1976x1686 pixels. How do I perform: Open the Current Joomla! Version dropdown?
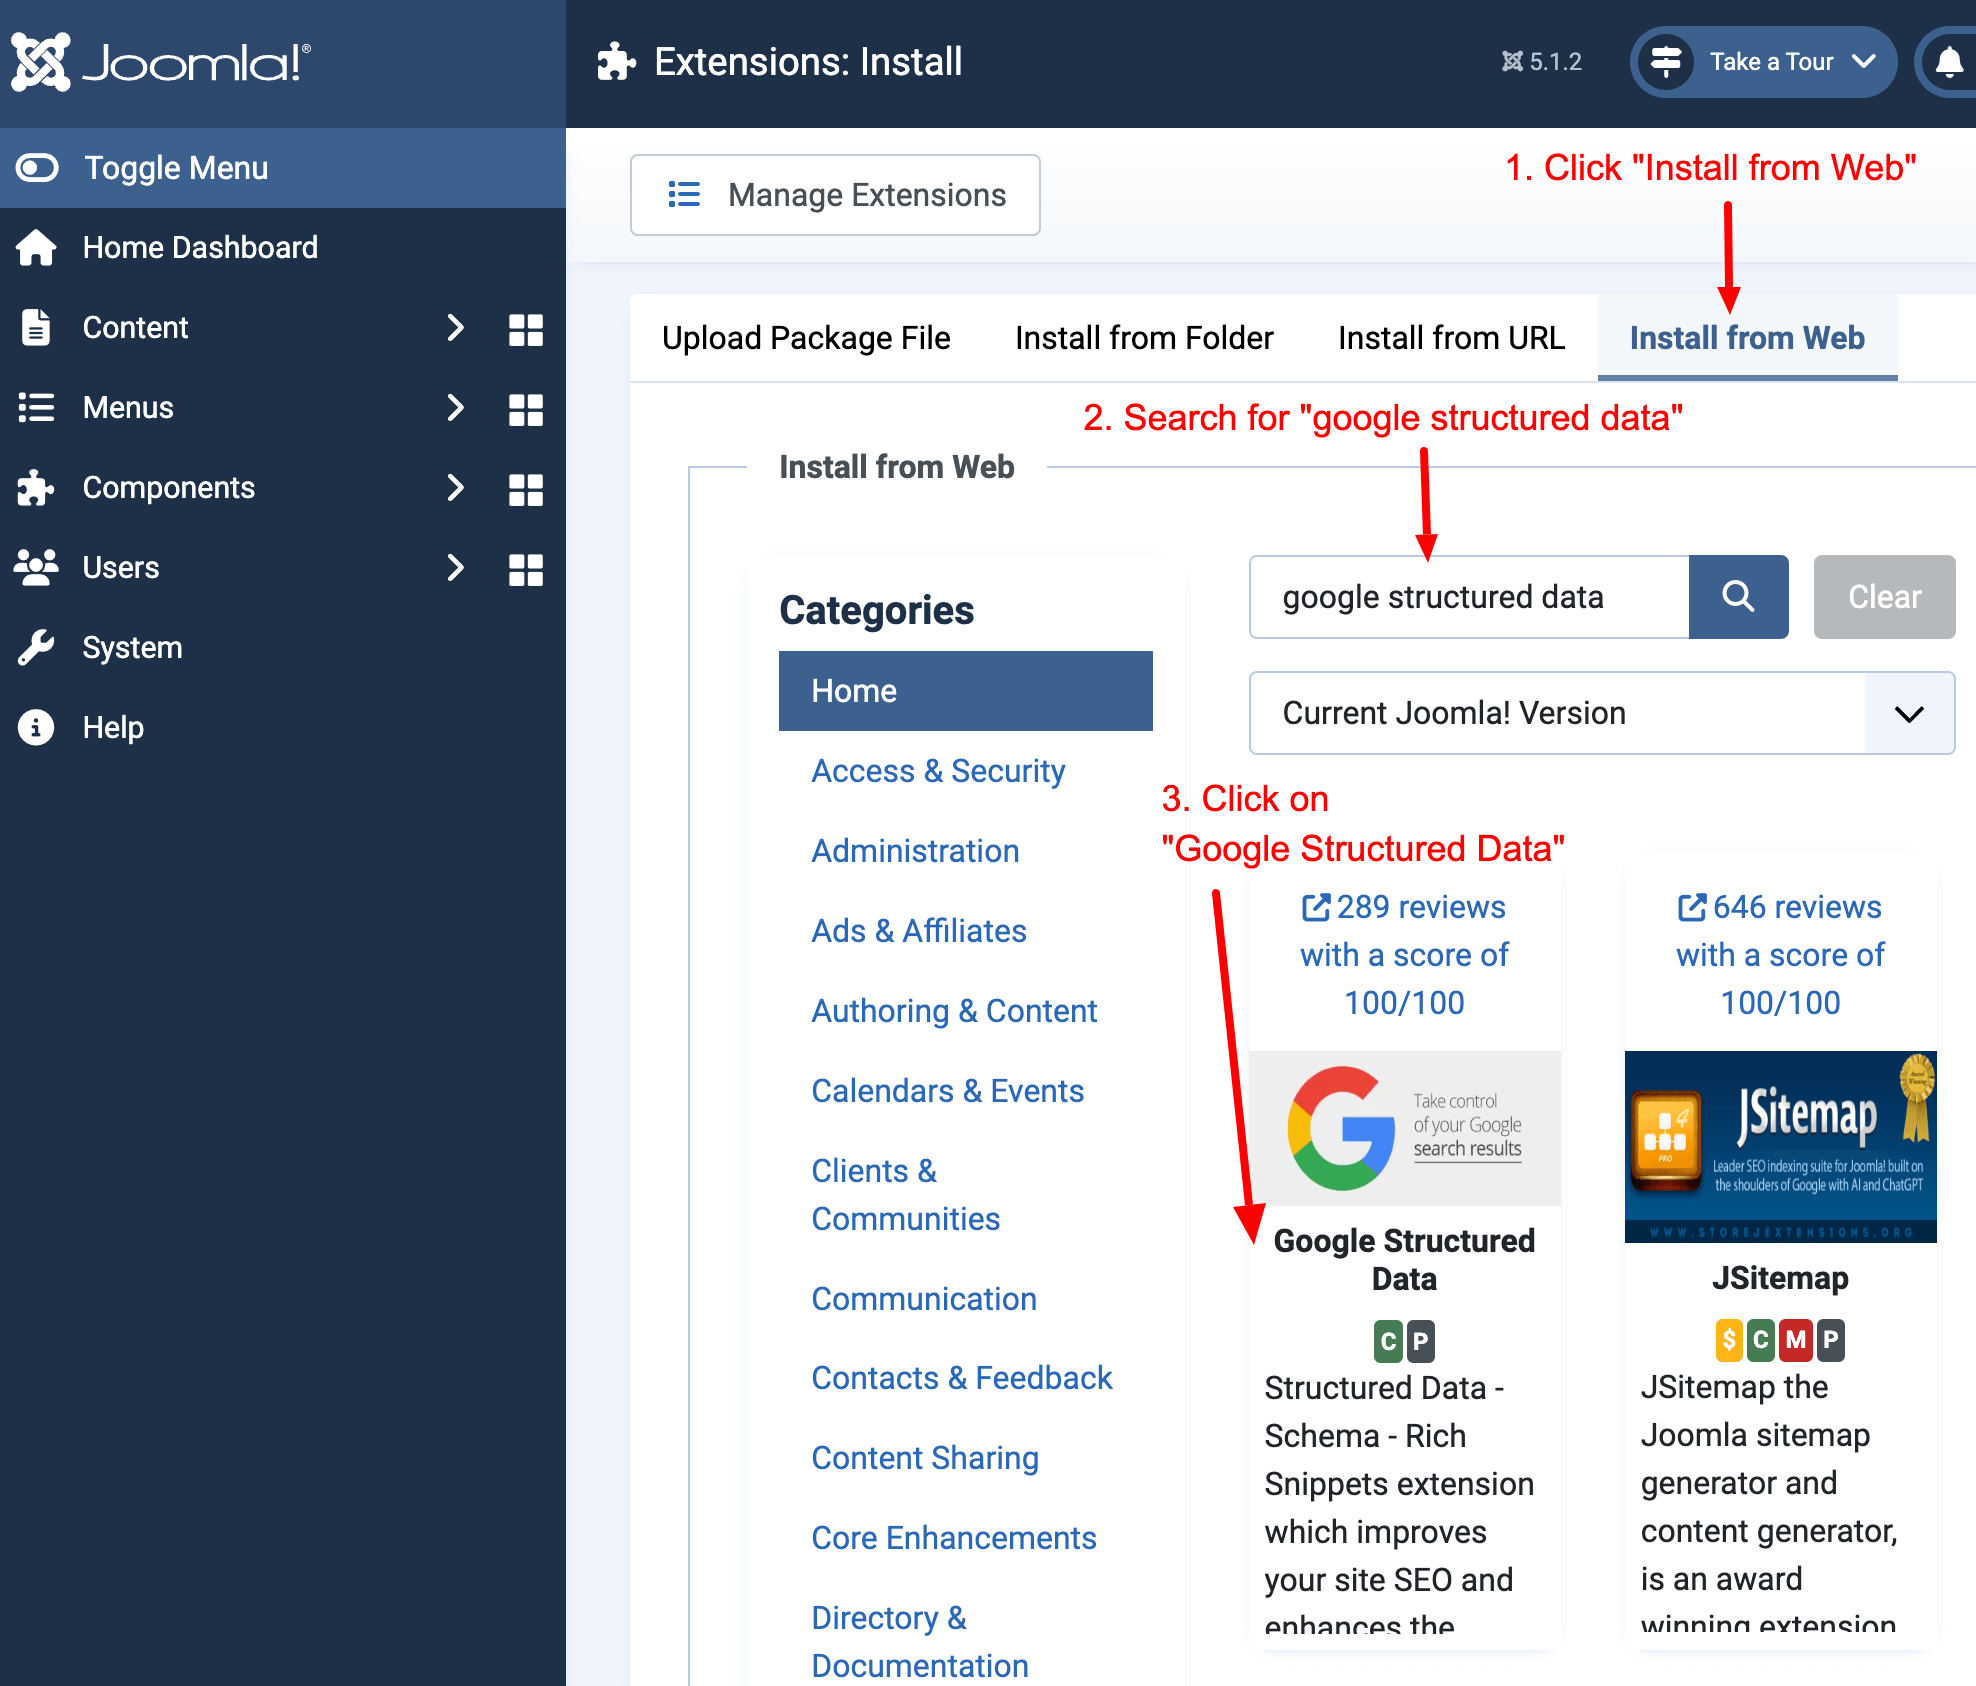[x=1602, y=713]
